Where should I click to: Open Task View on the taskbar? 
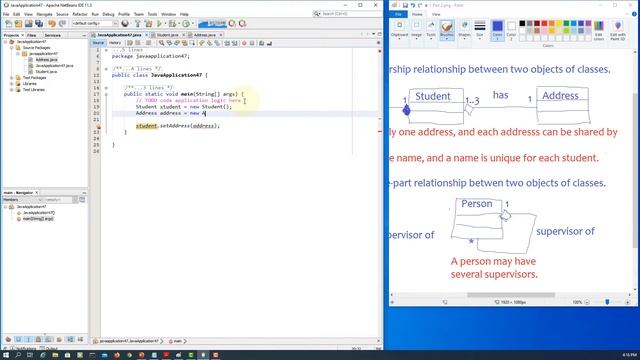tap(30, 355)
